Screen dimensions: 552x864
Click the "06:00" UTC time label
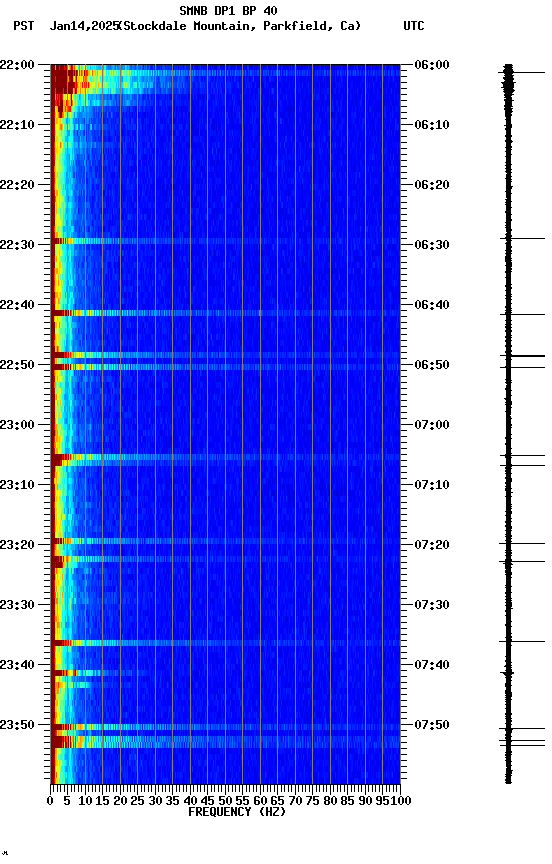[432, 65]
